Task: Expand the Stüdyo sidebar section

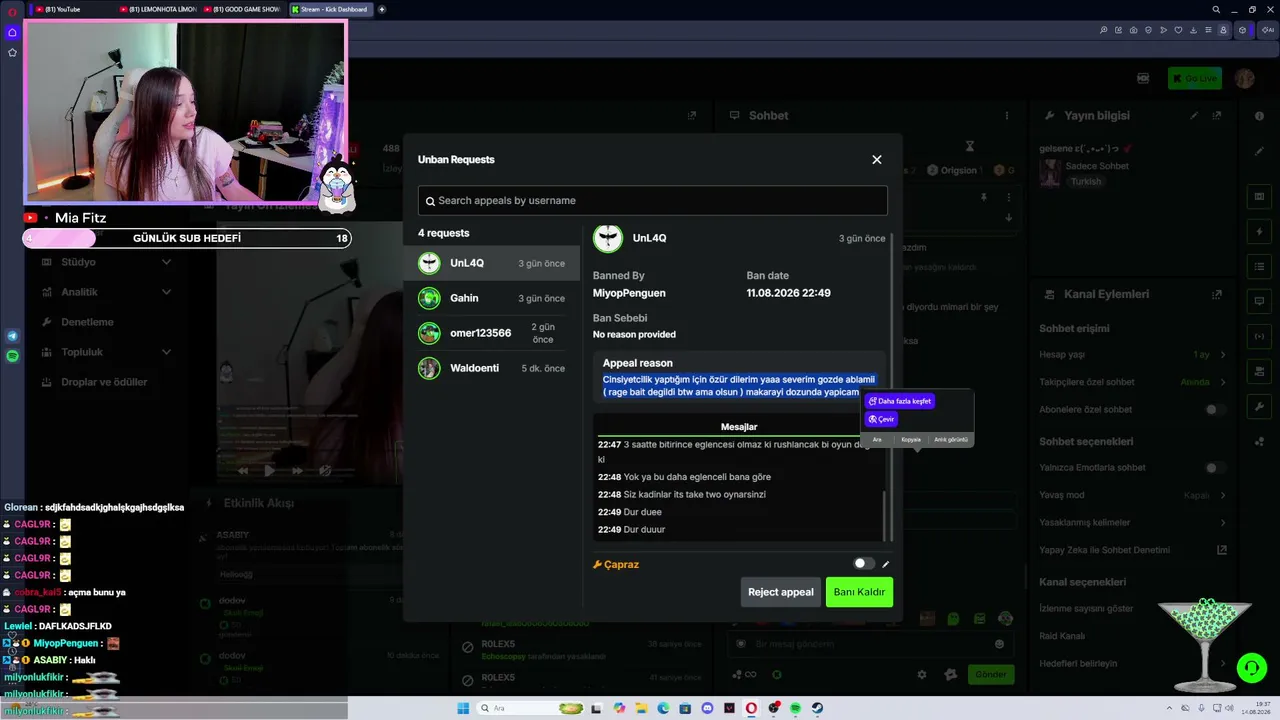Action: click(x=105, y=262)
